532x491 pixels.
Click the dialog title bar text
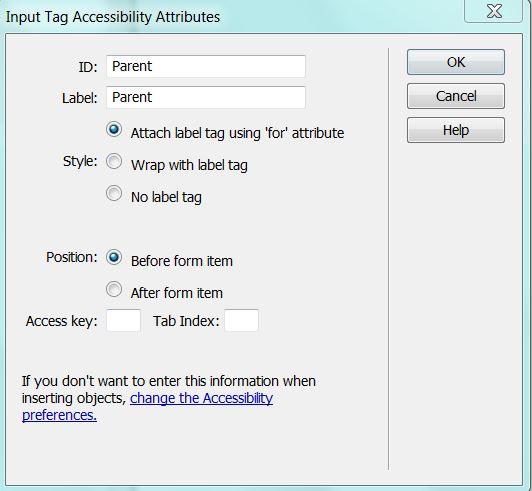pos(113,17)
